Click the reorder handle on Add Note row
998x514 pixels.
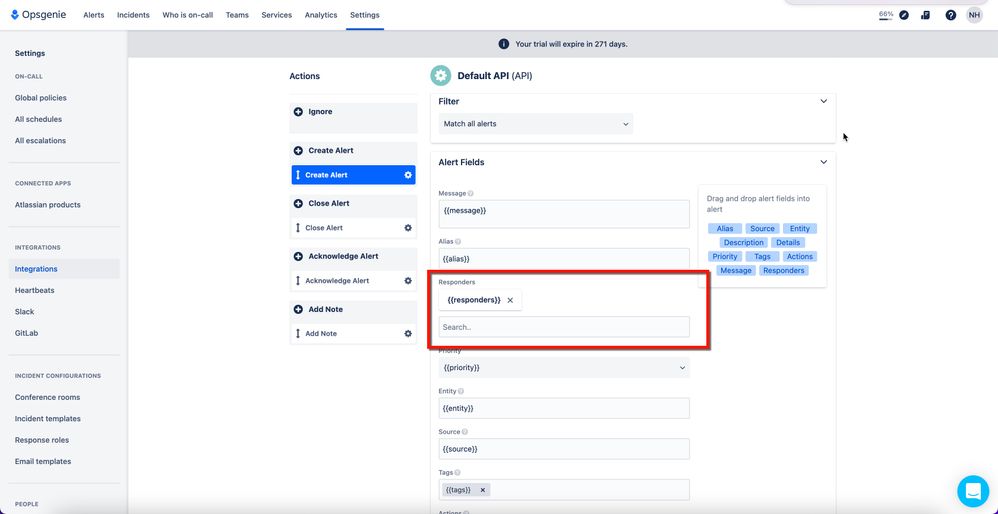[x=298, y=333]
